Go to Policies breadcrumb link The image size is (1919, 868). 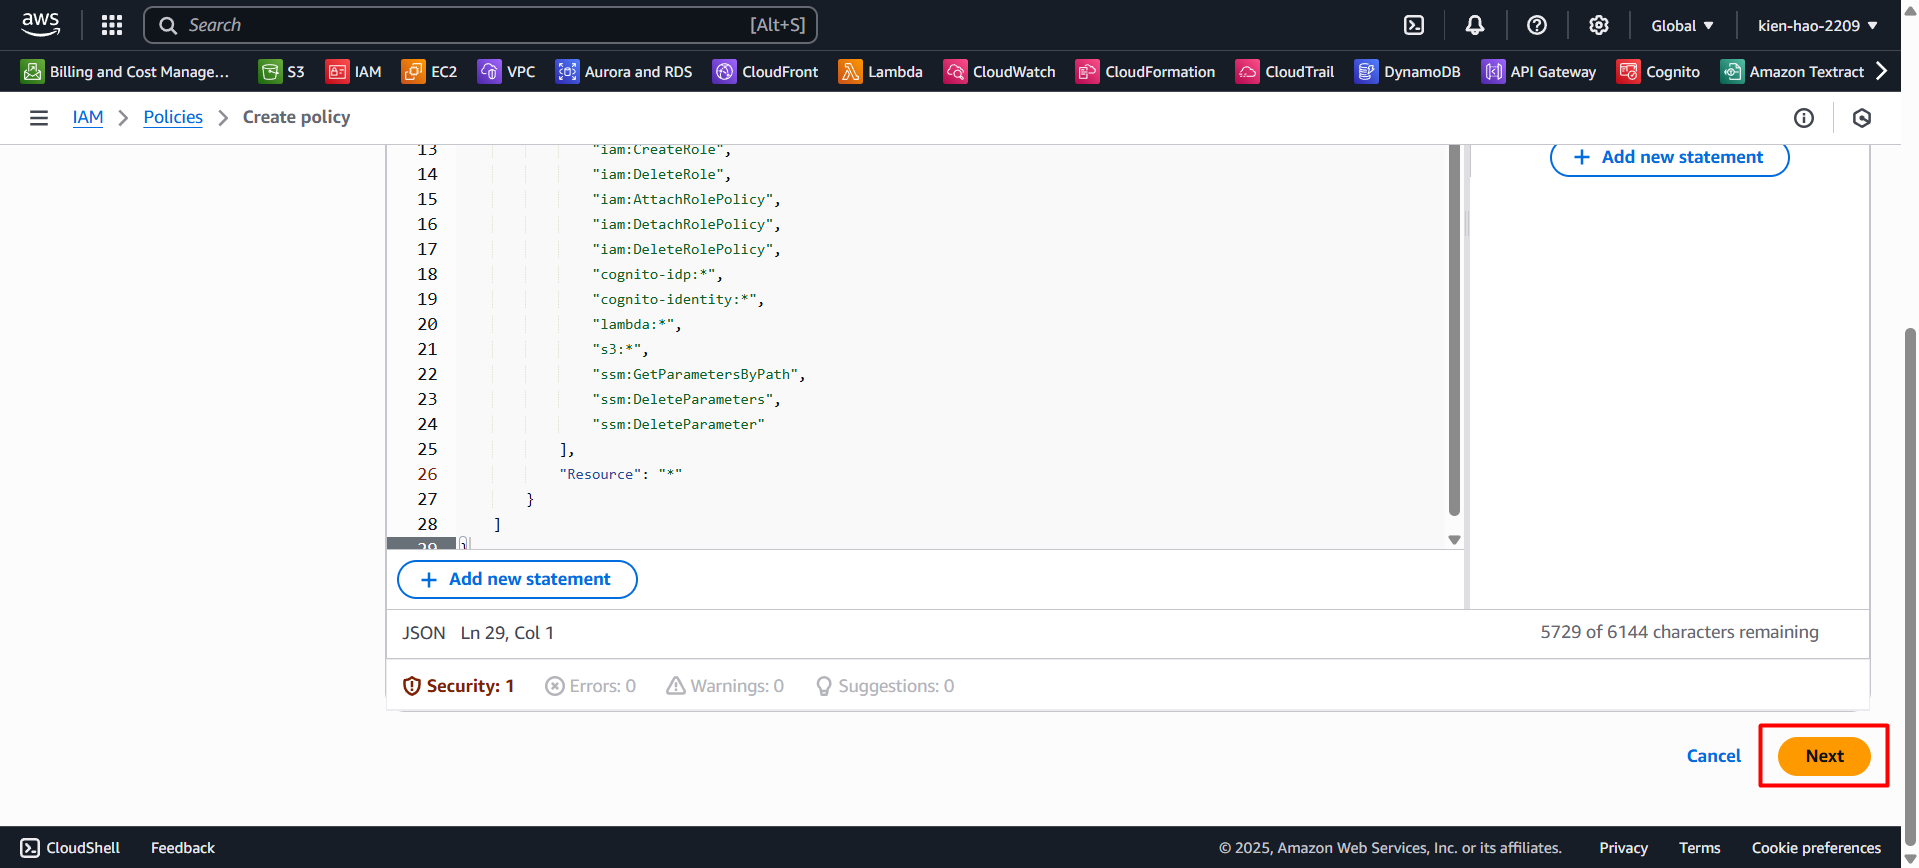tap(173, 118)
